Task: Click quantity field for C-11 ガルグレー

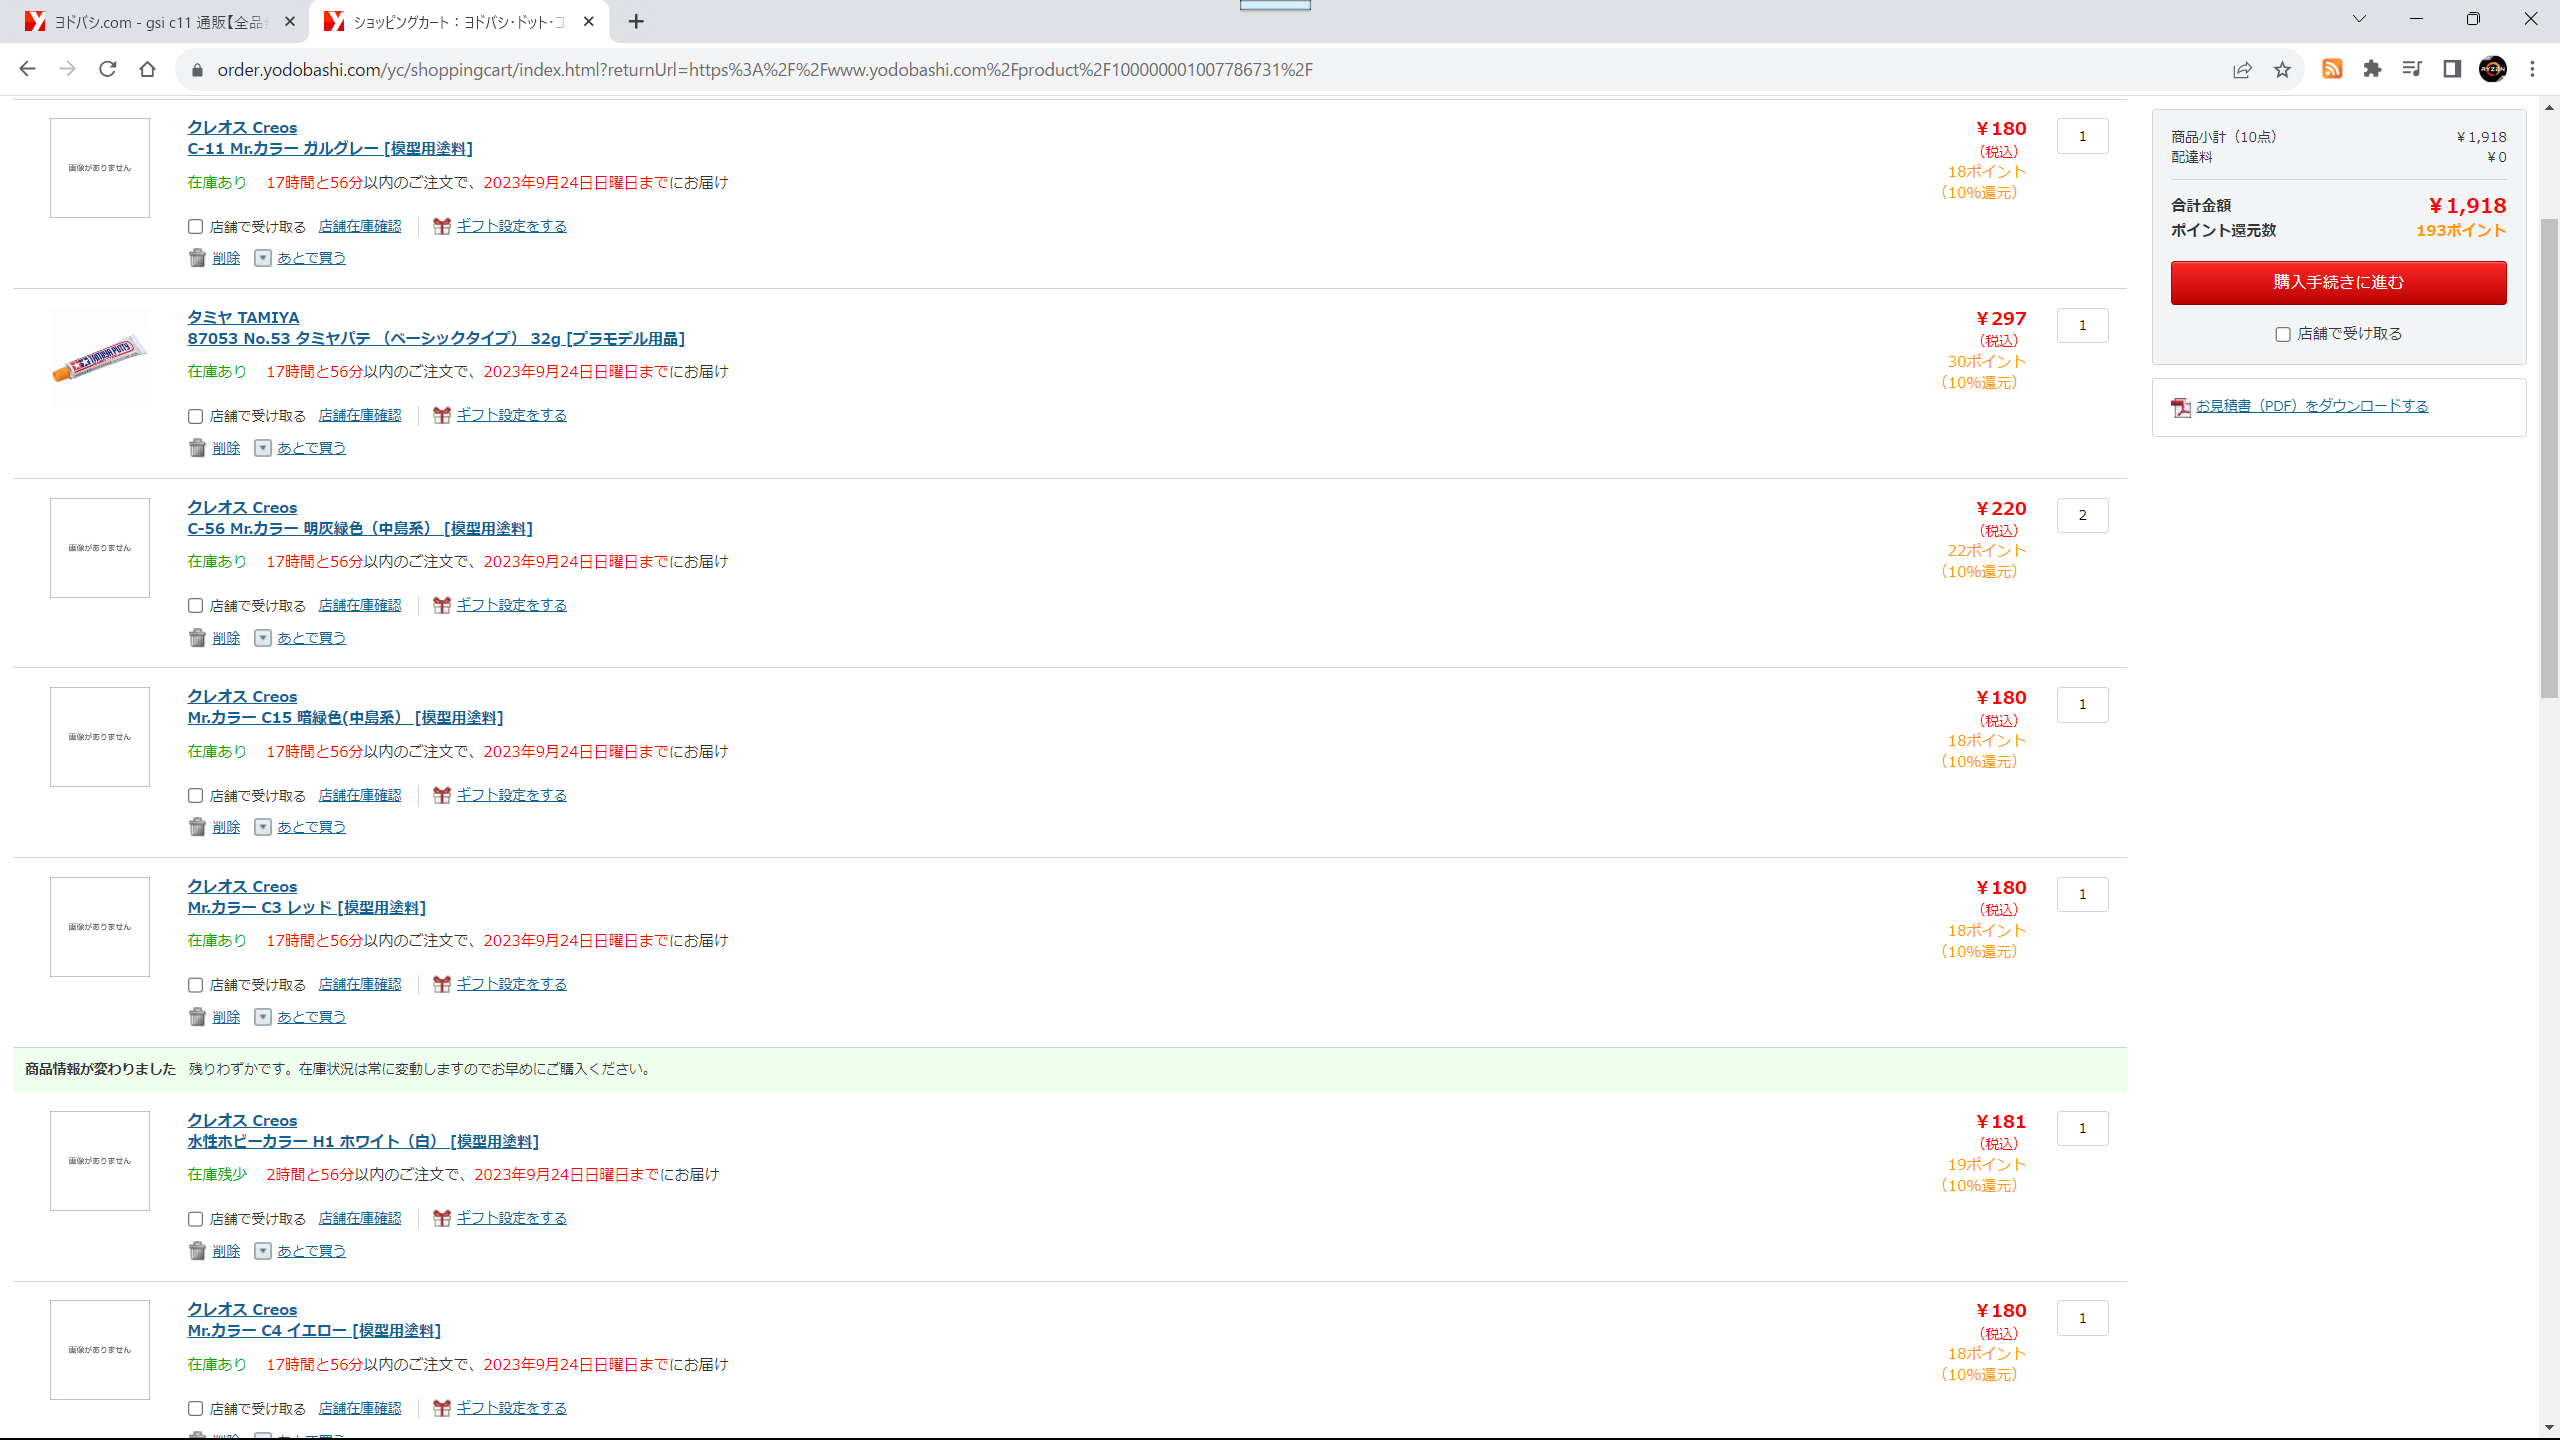Action: [x=2083, y=136]
